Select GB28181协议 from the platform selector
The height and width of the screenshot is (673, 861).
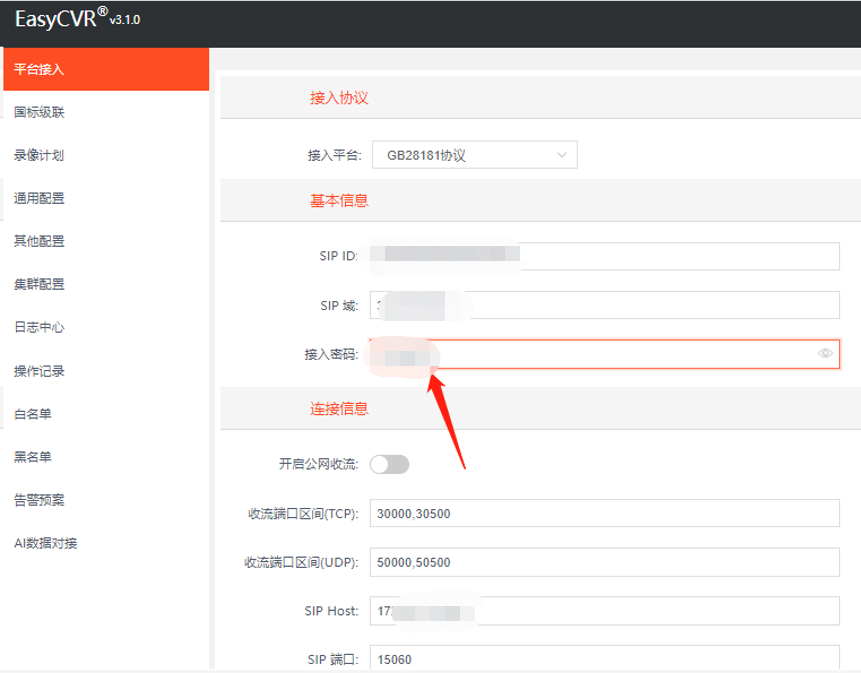(474, 154)
